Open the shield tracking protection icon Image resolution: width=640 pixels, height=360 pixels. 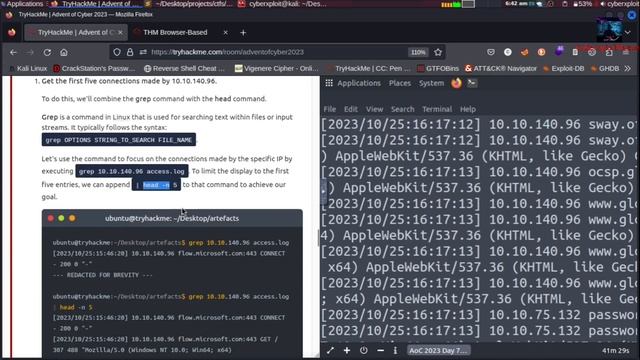(117, 52)
